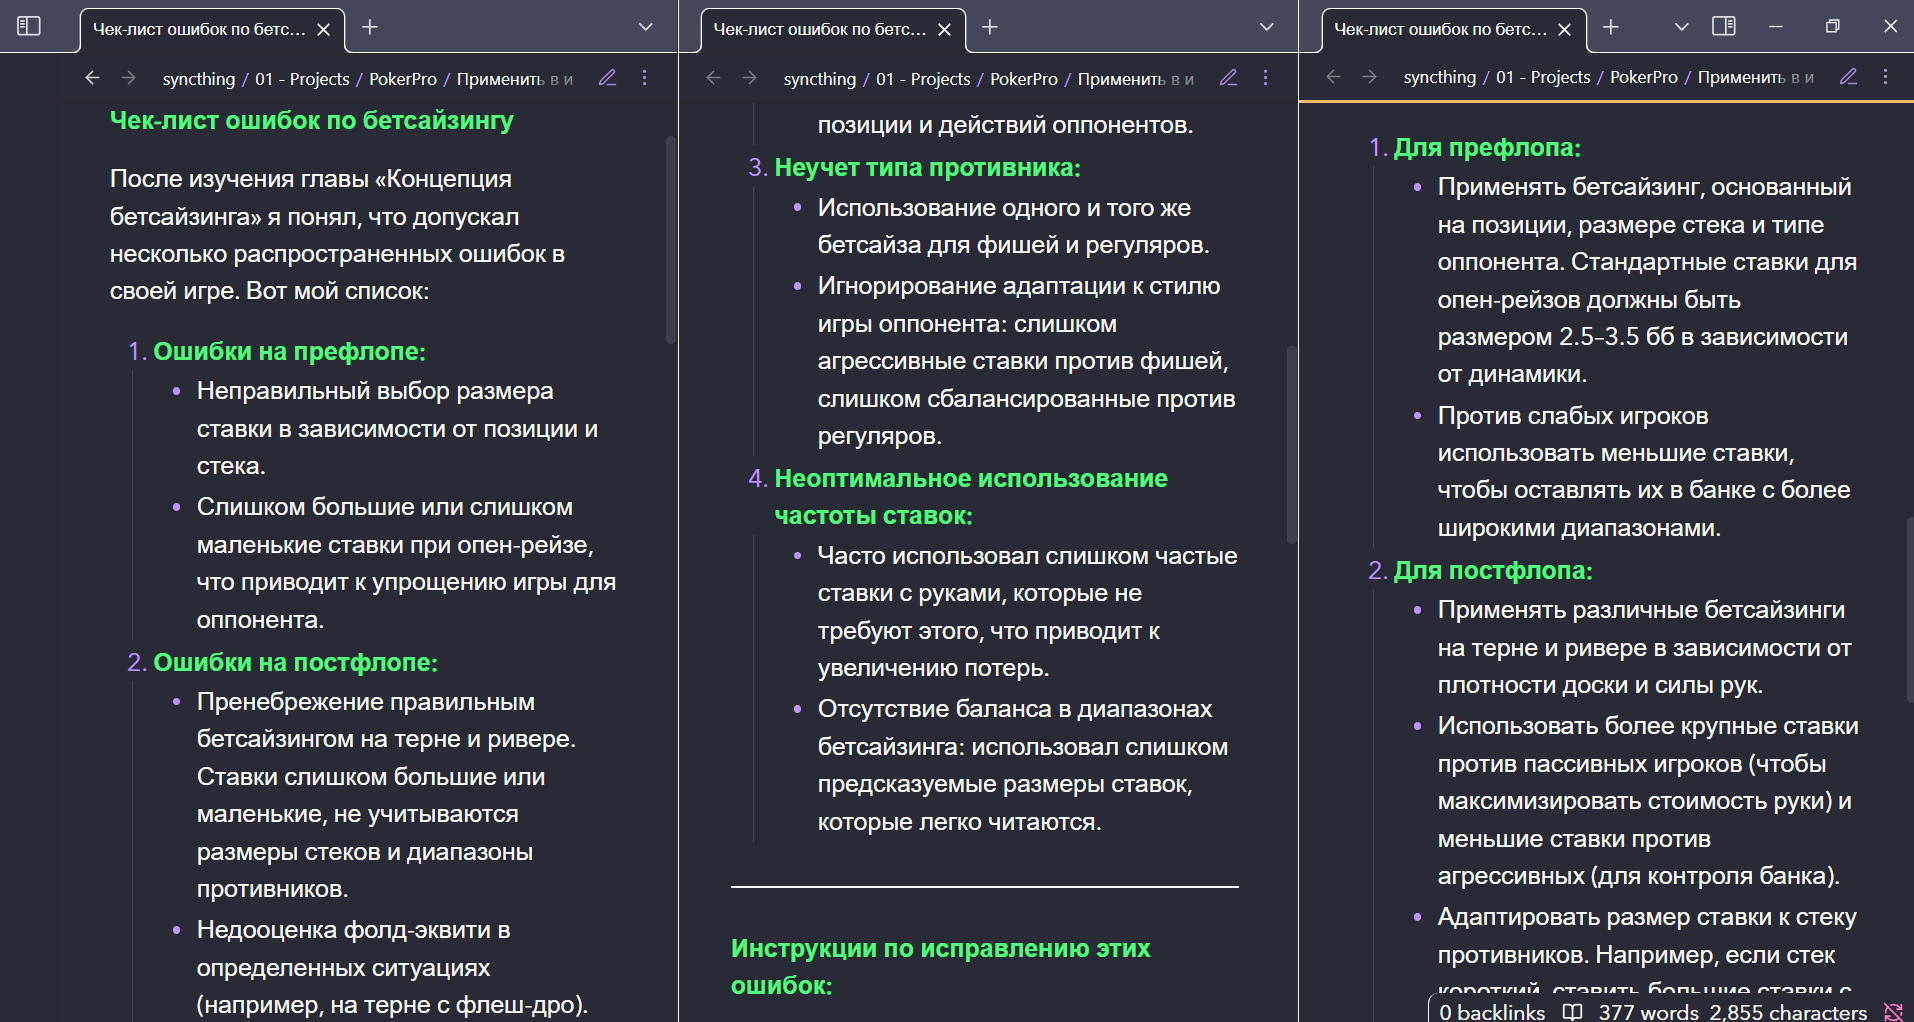Click '0 backlinks' in the status bar
This screenshot has height=1022, width=1914.
point(1492,1012)
